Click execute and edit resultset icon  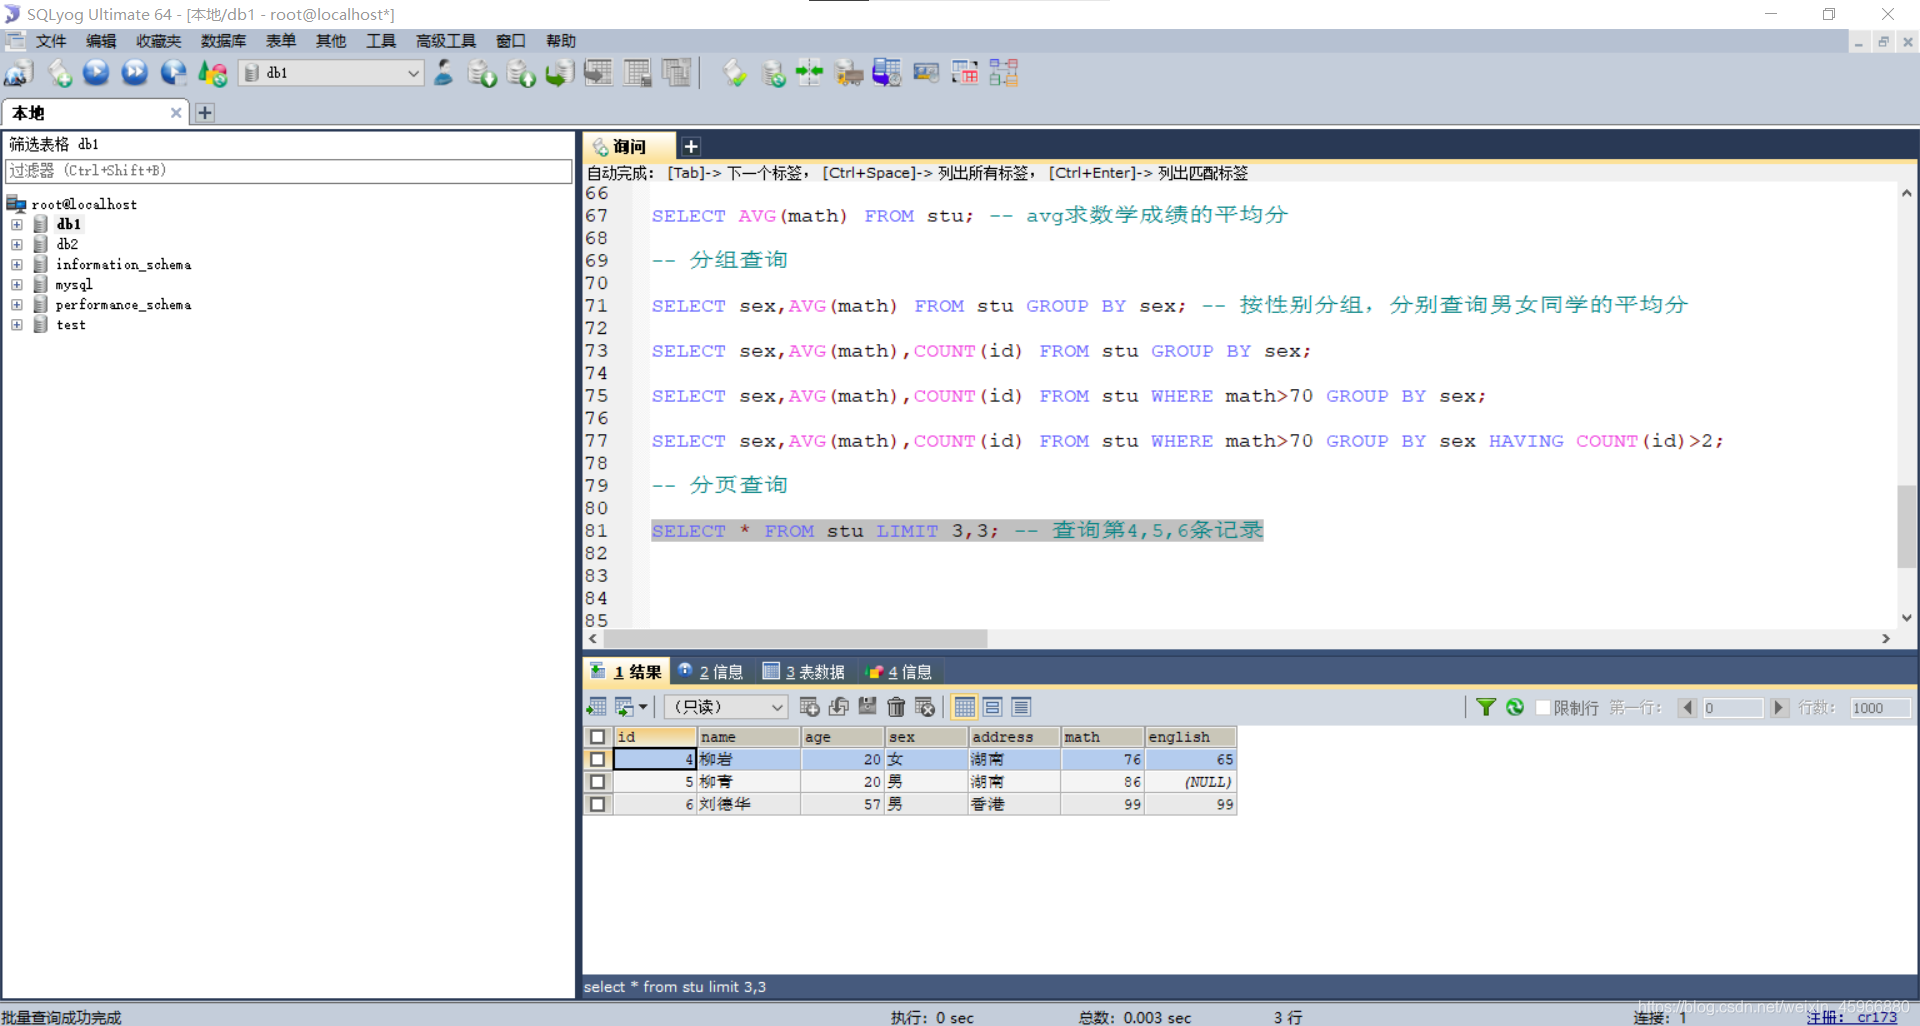(x=173, y=73)
